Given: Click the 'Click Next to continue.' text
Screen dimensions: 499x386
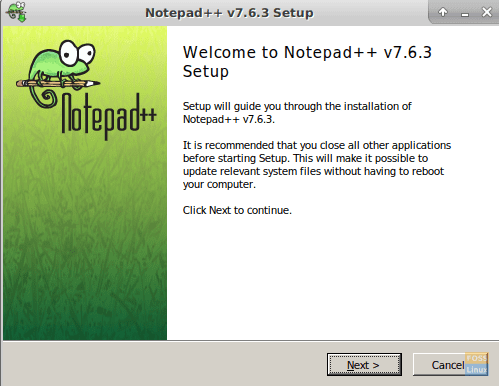Looking at the screenshot, I should coord(237,210).
